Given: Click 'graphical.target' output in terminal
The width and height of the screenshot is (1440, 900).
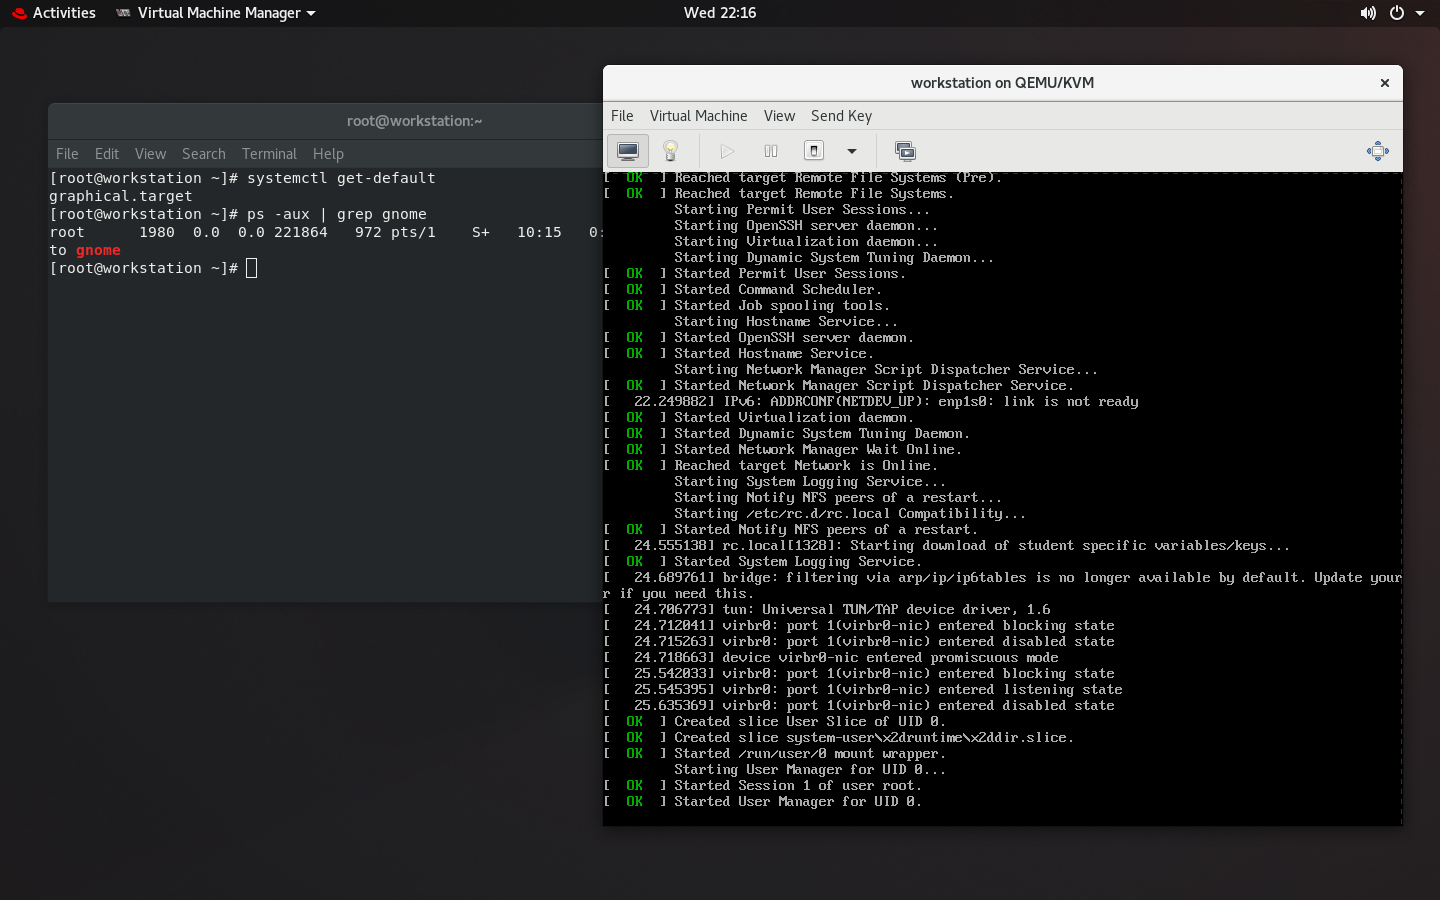Looking at the screenshot, I should point(121,196).
